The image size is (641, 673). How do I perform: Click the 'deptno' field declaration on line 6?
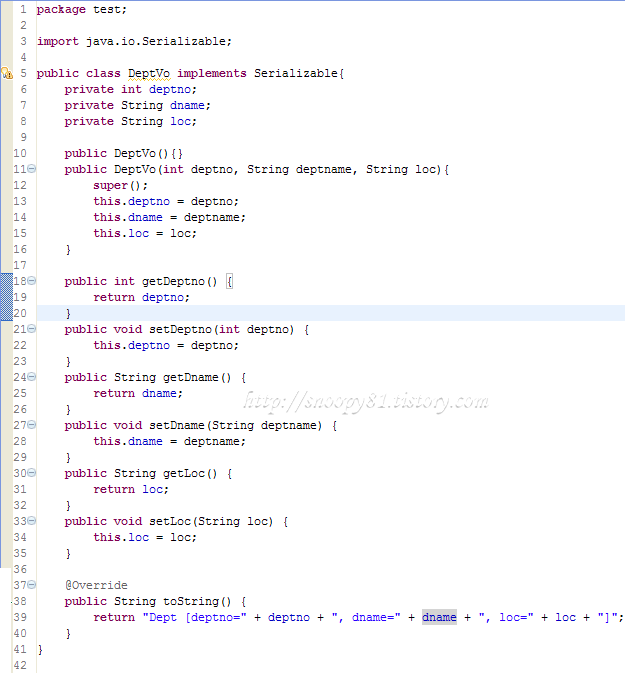point(170,89)
